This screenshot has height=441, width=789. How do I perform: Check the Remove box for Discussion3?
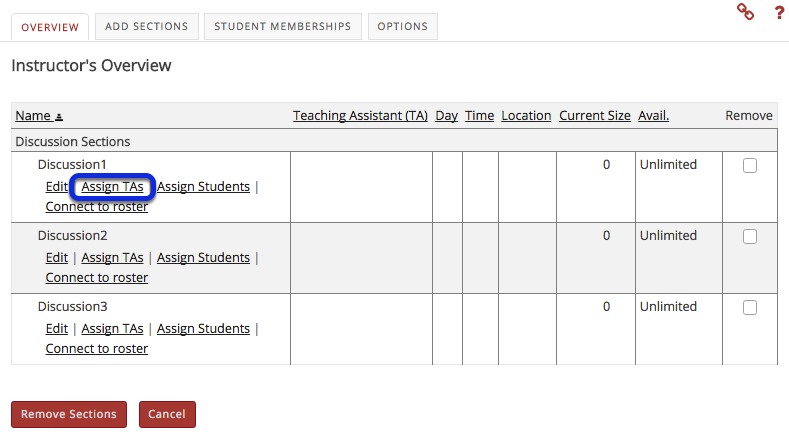click(750, 308)
